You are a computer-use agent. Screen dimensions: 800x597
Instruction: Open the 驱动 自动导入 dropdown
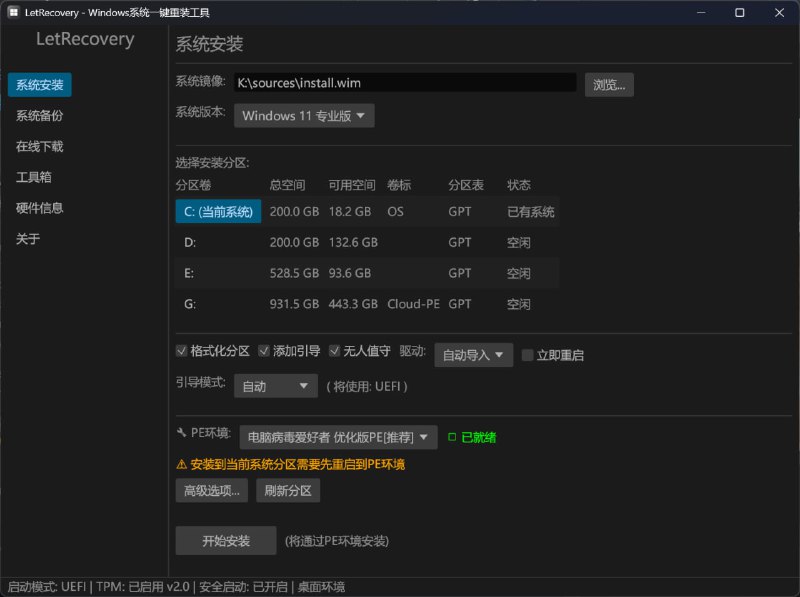473,353
